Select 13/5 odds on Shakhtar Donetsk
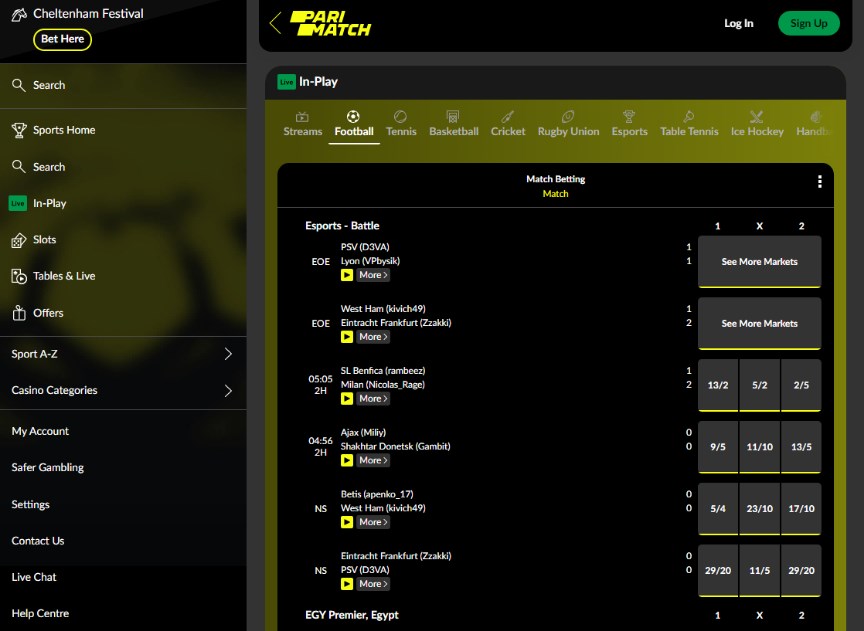The image size is (864, 631). [801, 447]
